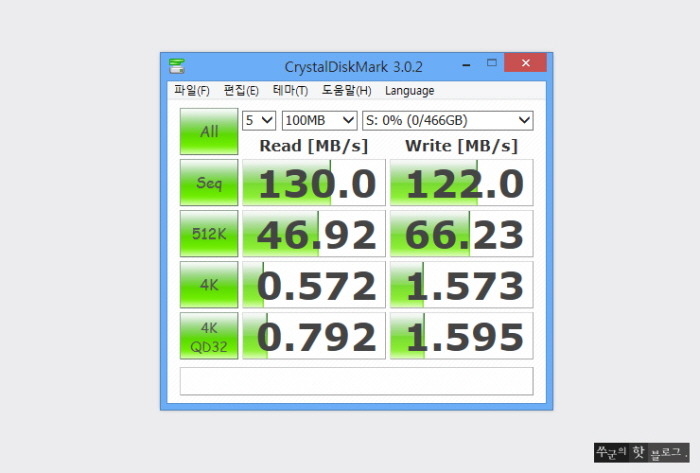Select the 512K write result 66.23
The image size is (700, 473).
(x=462, y=233)
